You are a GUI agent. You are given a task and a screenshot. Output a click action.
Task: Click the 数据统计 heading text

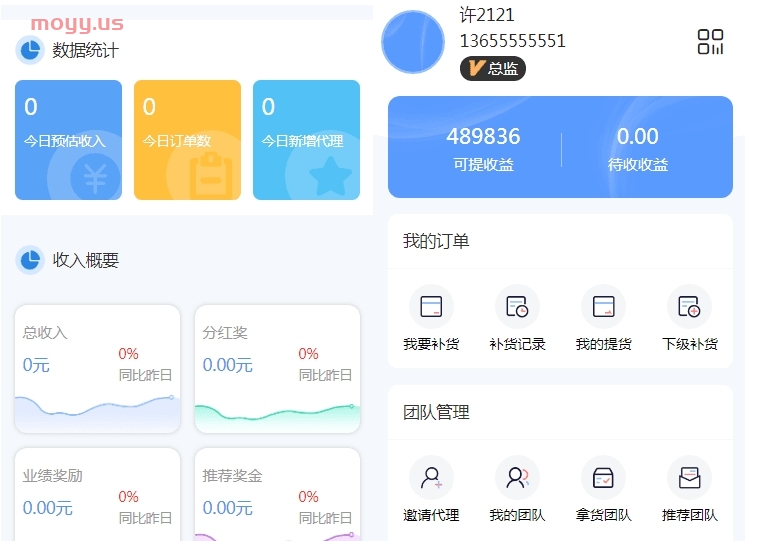point(86,50)
